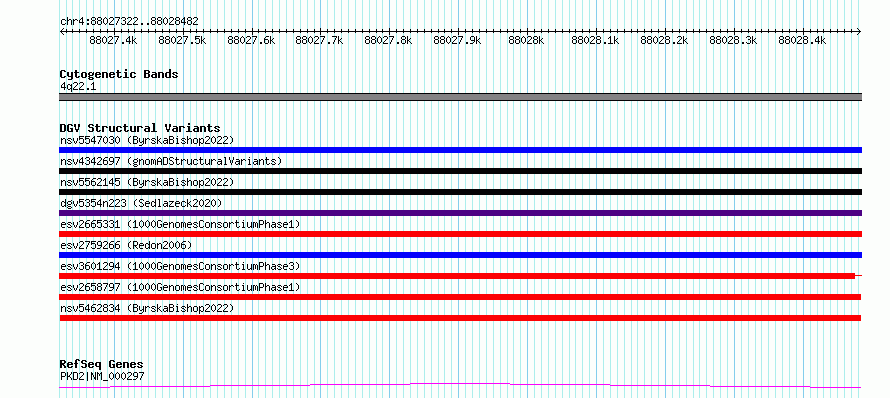Click the nsv5462834 red variant bar
This screenshot has height=398, width=890.
click(x=460, y=318)
